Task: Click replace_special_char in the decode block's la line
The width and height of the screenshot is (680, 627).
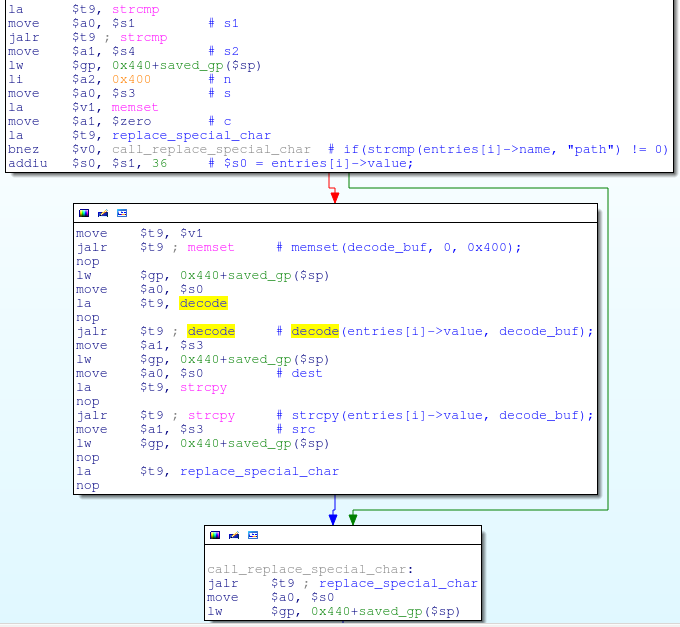Action: pos(259,471)
